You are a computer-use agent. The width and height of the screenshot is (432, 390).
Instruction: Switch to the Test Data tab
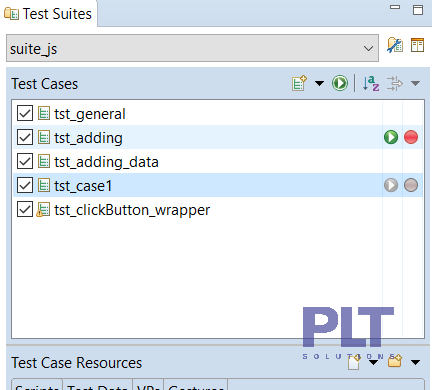97,386
